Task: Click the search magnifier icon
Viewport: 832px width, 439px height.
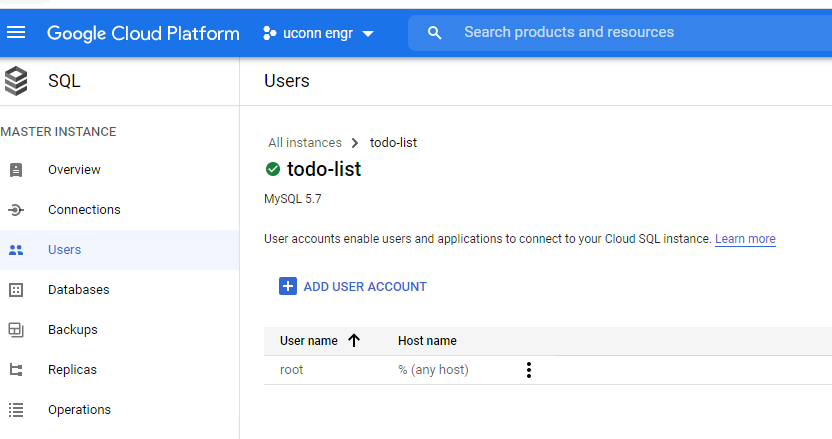Action: (x=435, y=33)
